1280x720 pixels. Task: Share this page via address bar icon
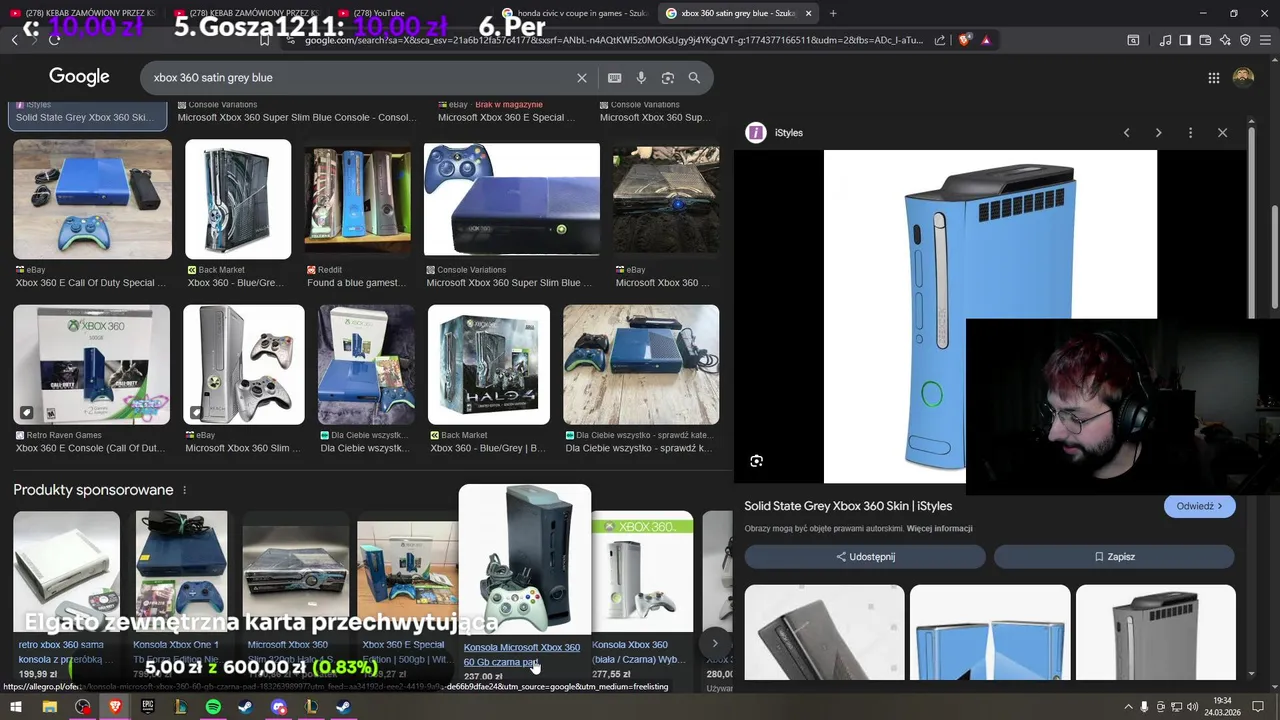click(x=940, y=40)
